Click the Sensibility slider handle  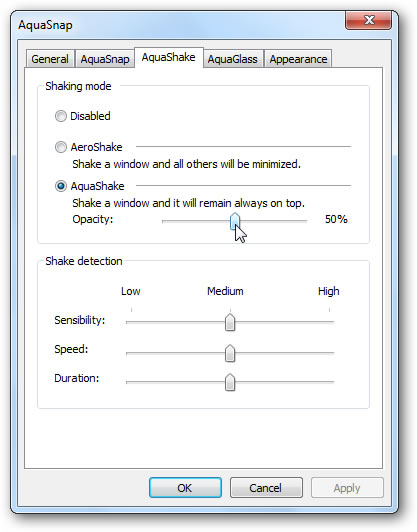[230, 322]
